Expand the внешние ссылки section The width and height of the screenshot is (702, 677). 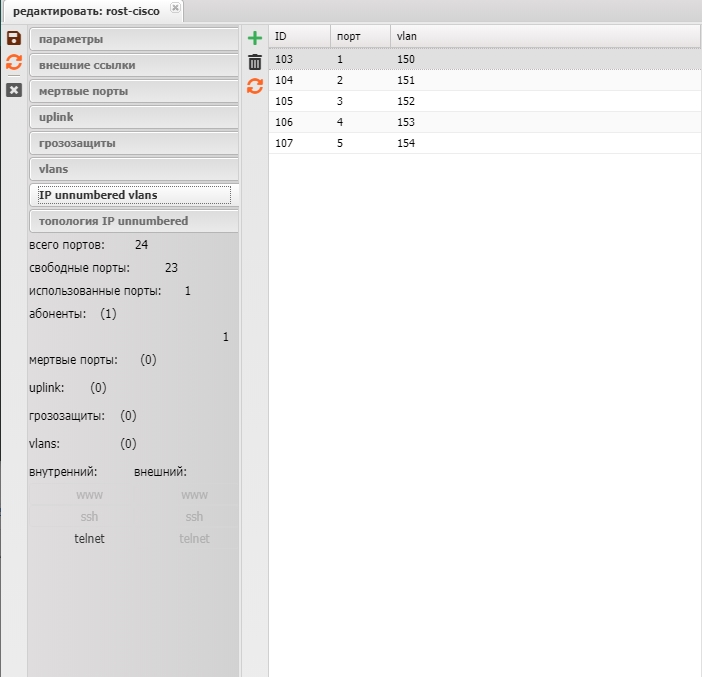[x=133, y=65]
